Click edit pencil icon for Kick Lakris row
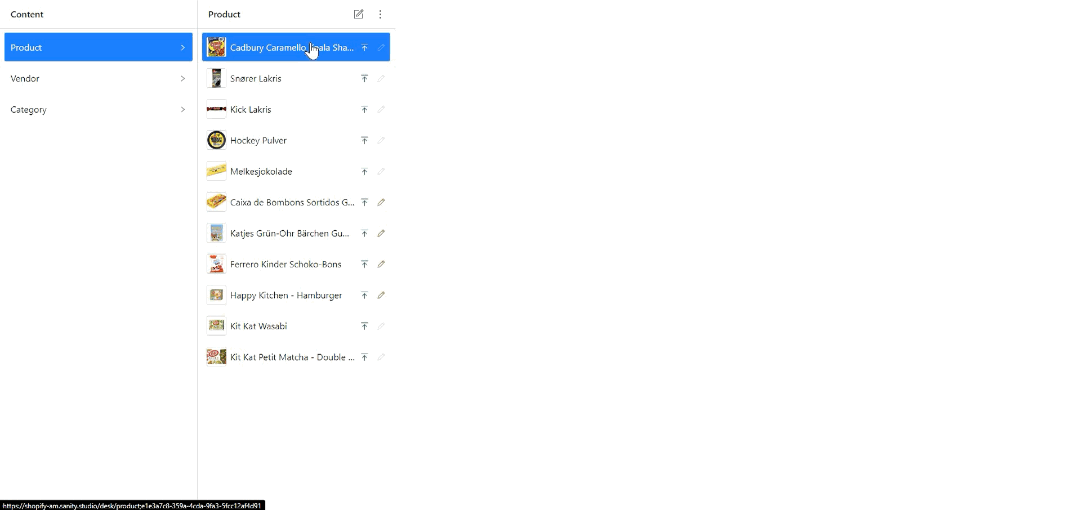 click(x=381, y=110)
